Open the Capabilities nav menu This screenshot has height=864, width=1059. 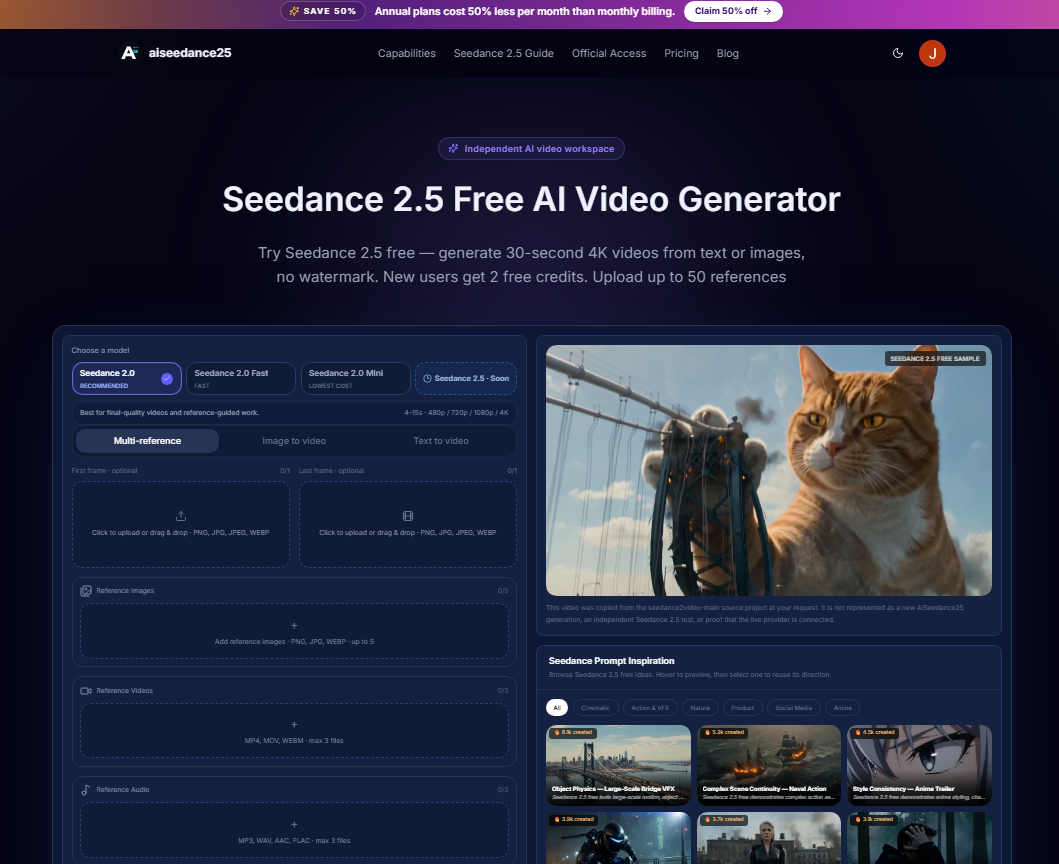(x=407, y=53)
